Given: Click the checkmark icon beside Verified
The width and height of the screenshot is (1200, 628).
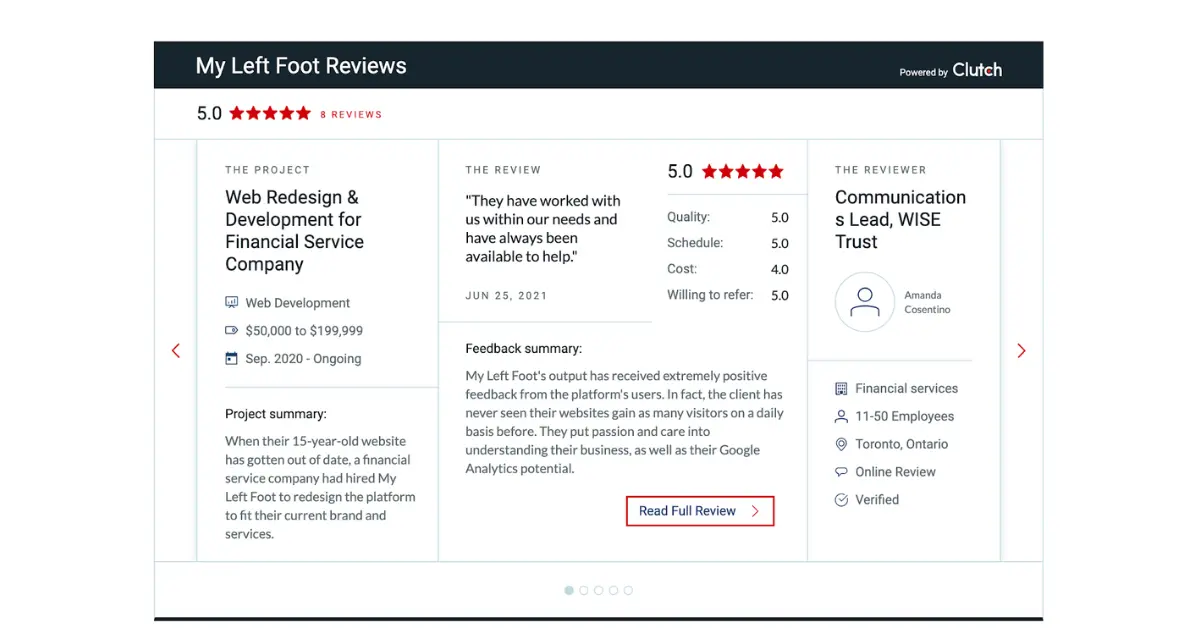Looking at the screenshot, I should (841, 500).
